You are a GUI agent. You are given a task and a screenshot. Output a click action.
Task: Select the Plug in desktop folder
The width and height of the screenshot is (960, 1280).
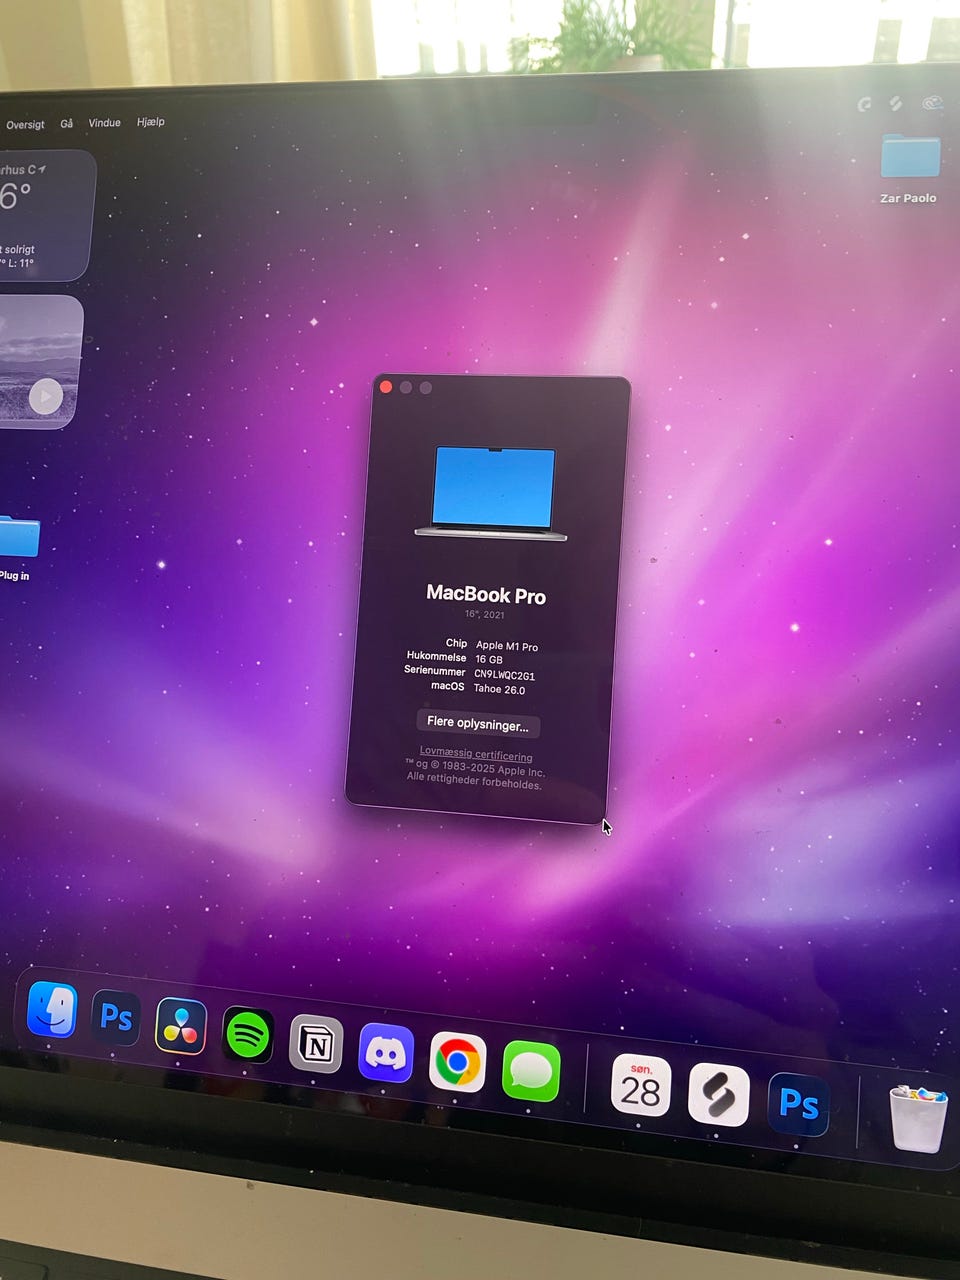[x=16, y=546]
